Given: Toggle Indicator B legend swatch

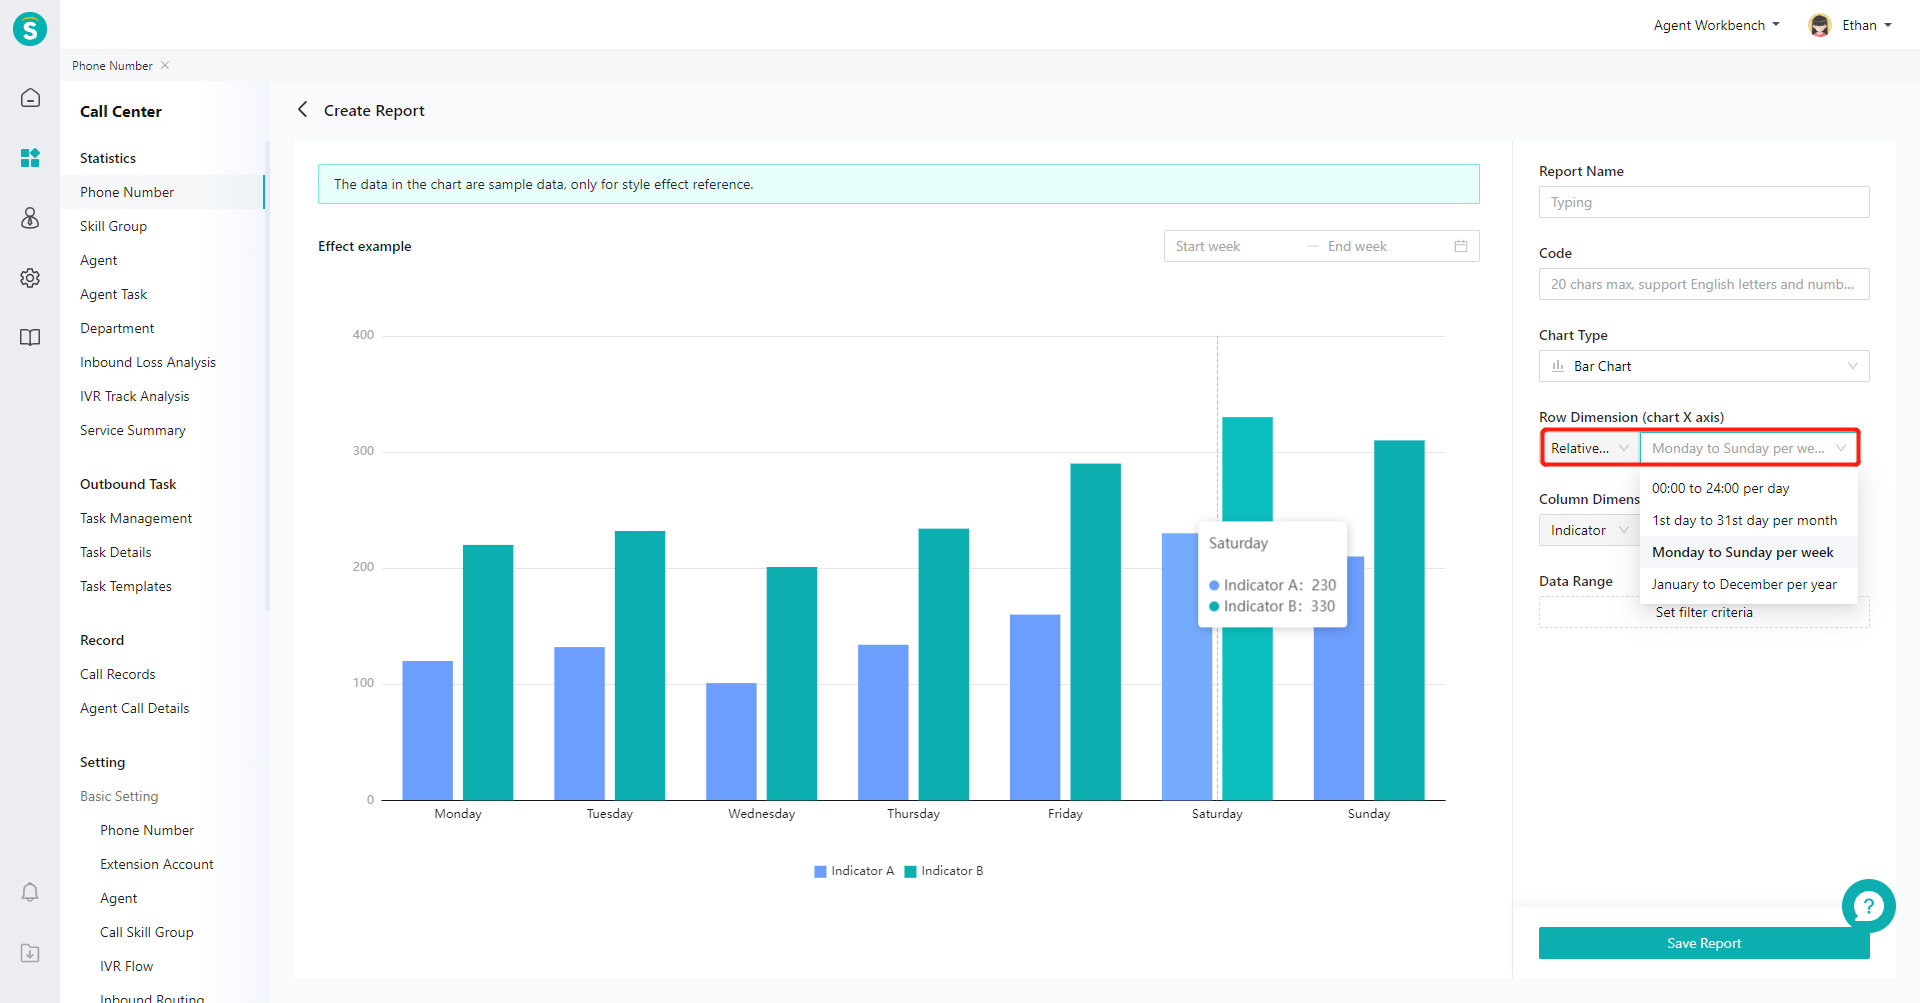Looking at the screenshot, I should pos(910,871).
